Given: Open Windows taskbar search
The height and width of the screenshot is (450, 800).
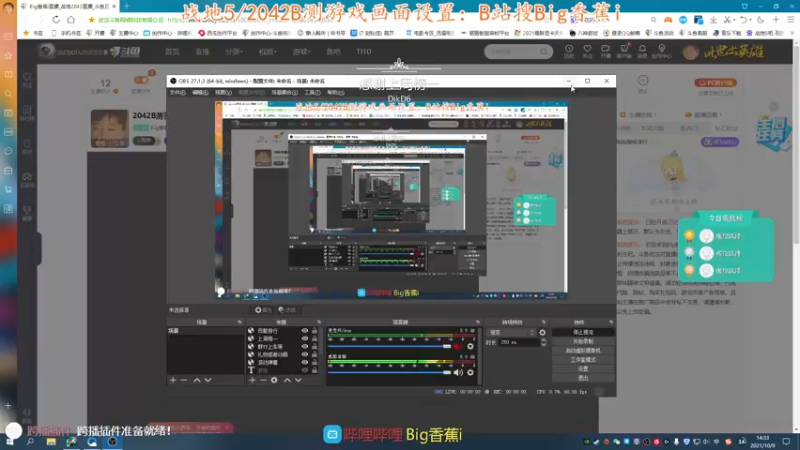Looking at the screenshot, I should pyautogui.click(x=30, y=442).
